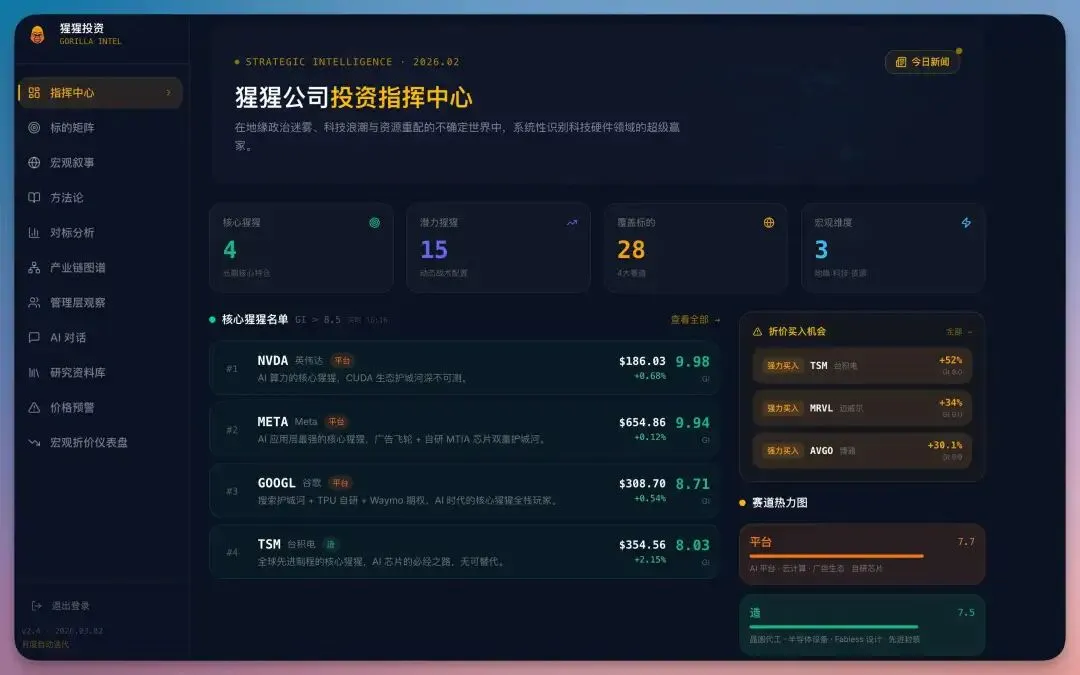Open AI 对话 chat page

[101, 338]
